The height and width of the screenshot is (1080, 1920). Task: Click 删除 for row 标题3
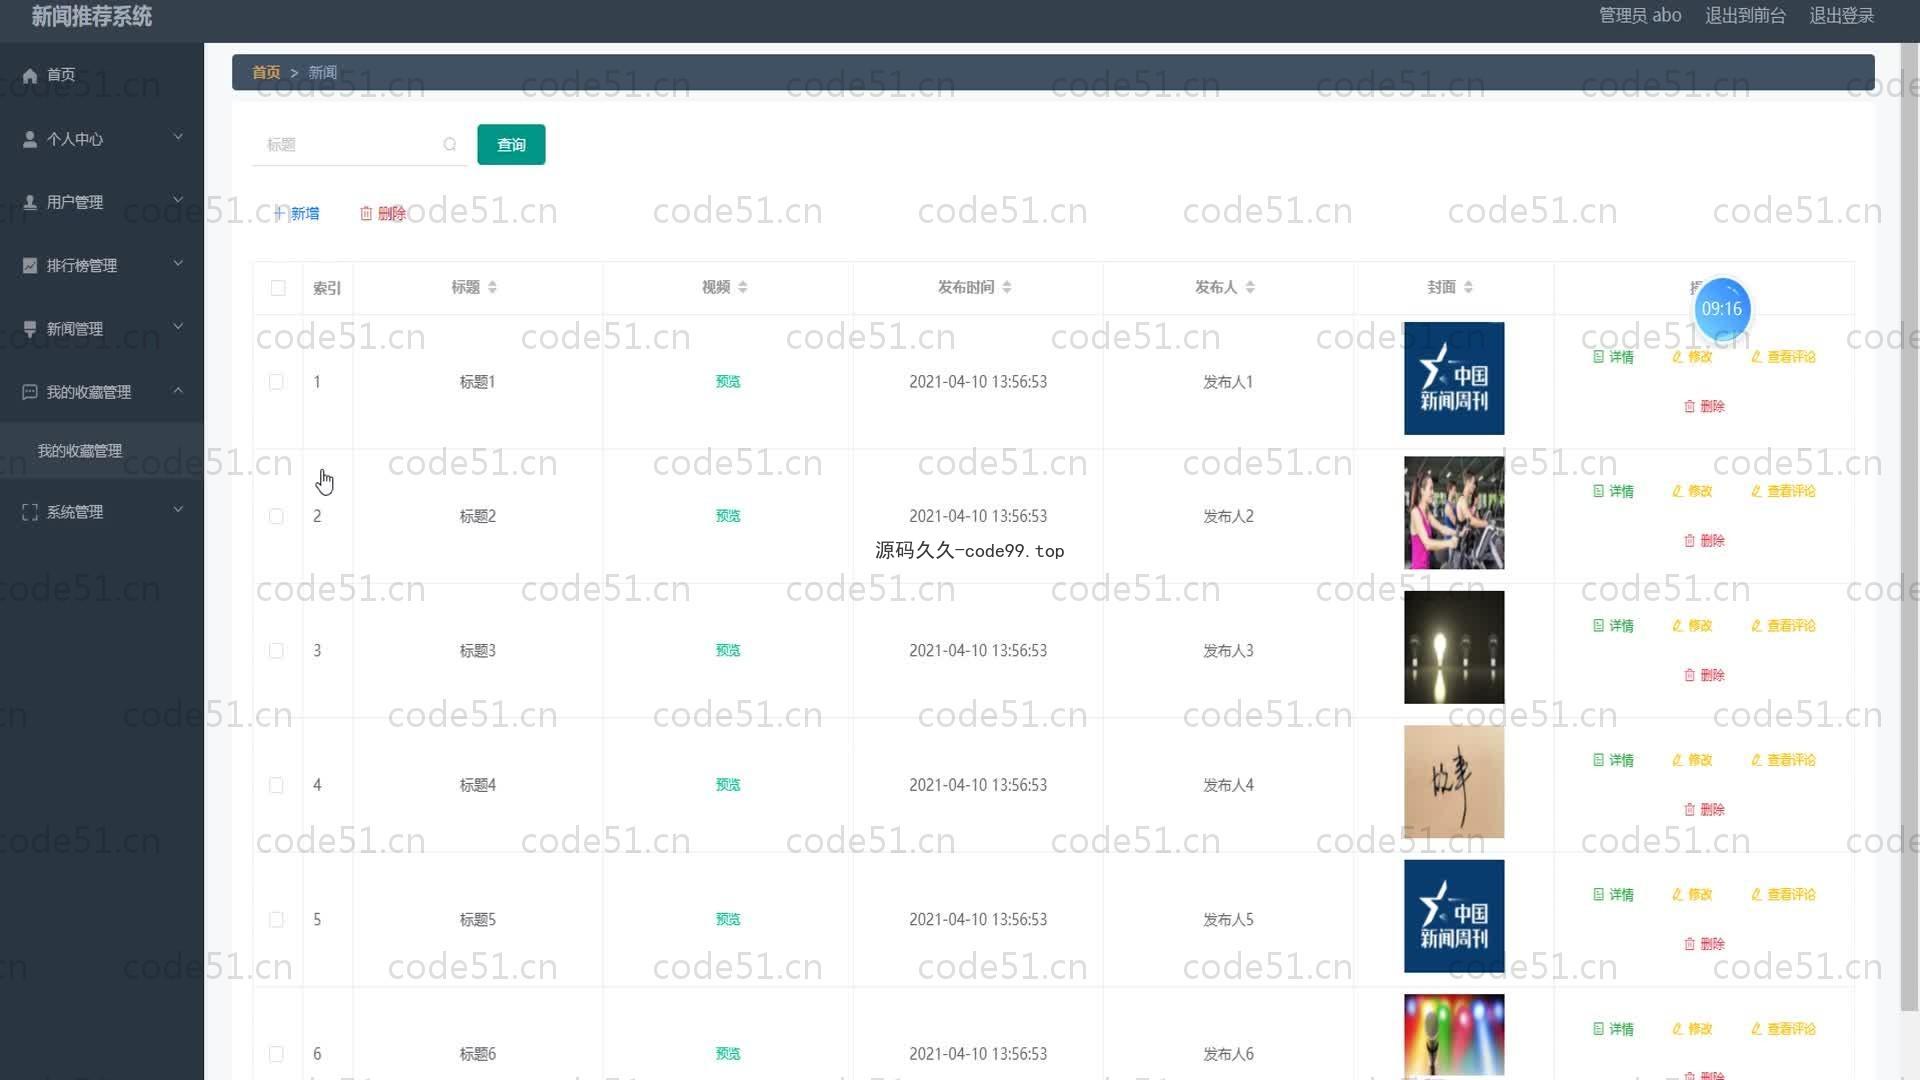coord(1704,675)
